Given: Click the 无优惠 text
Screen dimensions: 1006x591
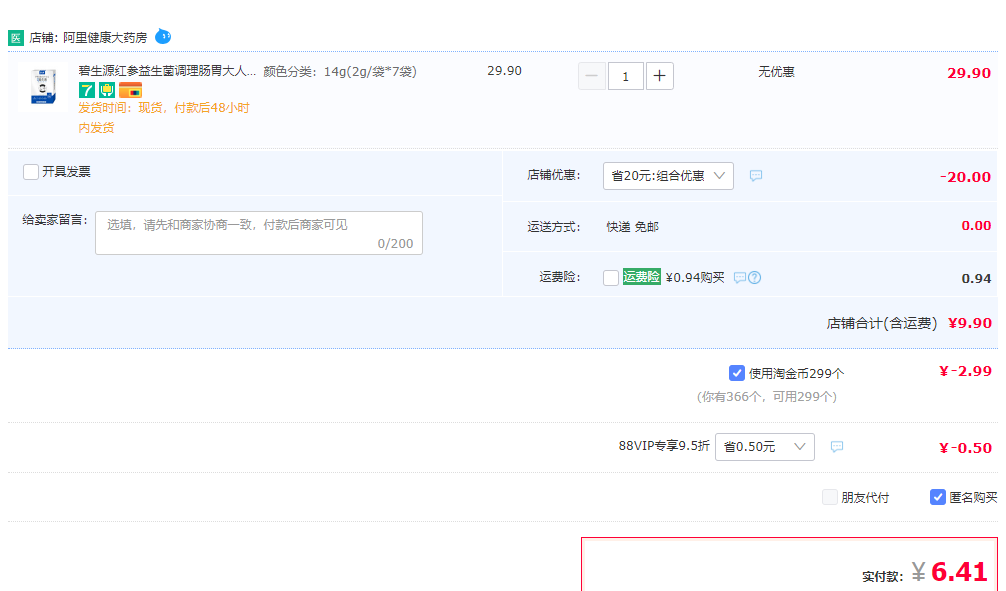Looking at the screenshot, I should [776, 72].
